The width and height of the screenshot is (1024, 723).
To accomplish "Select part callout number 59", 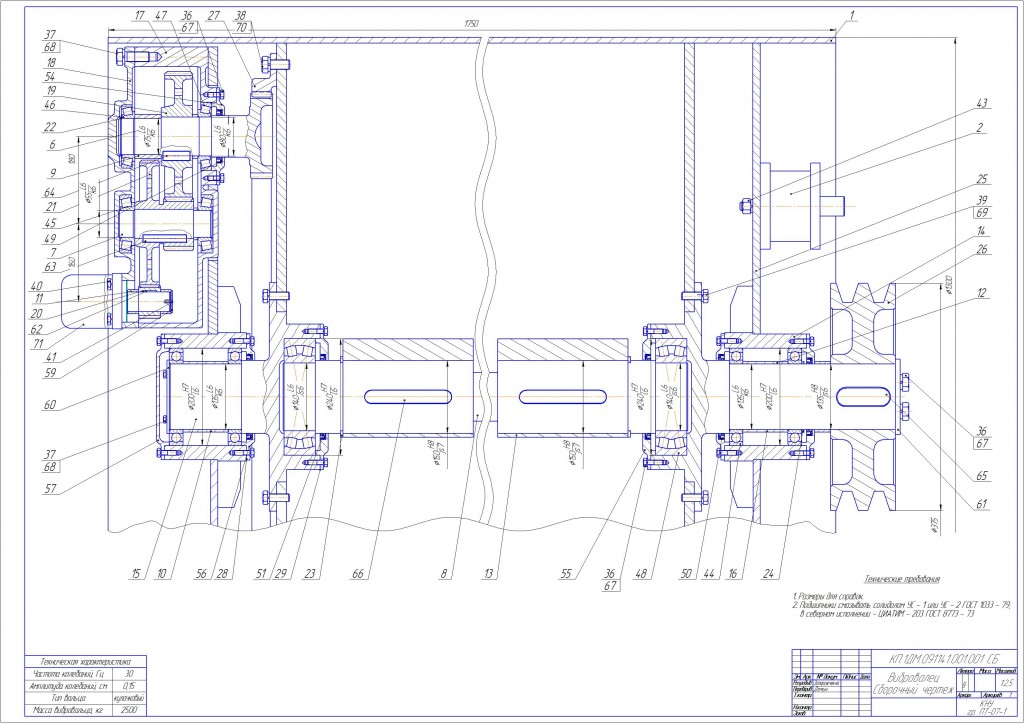I will [50, 374].
